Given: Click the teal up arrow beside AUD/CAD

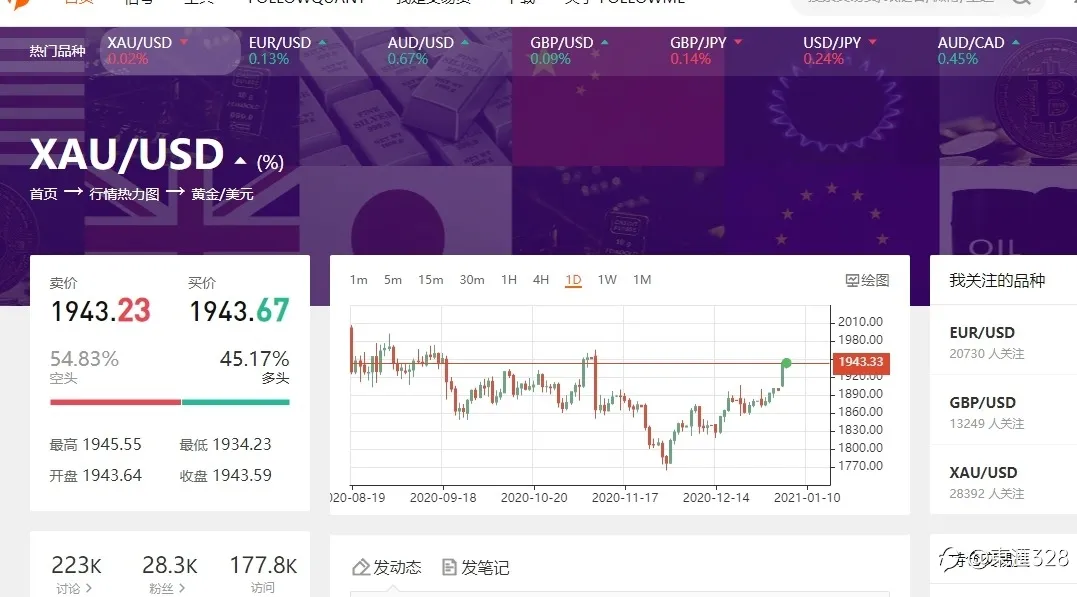Looking at the screenshot, I should click(1015, 43).
